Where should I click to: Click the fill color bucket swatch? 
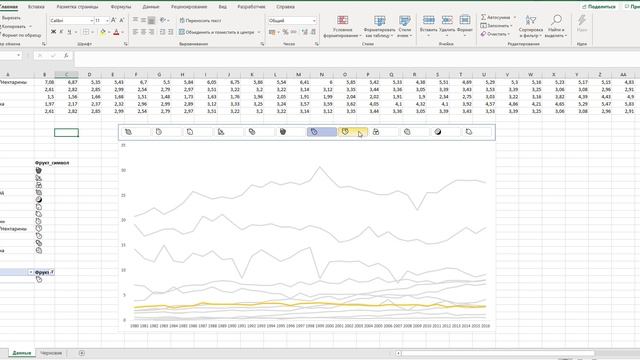pos(103,32)
